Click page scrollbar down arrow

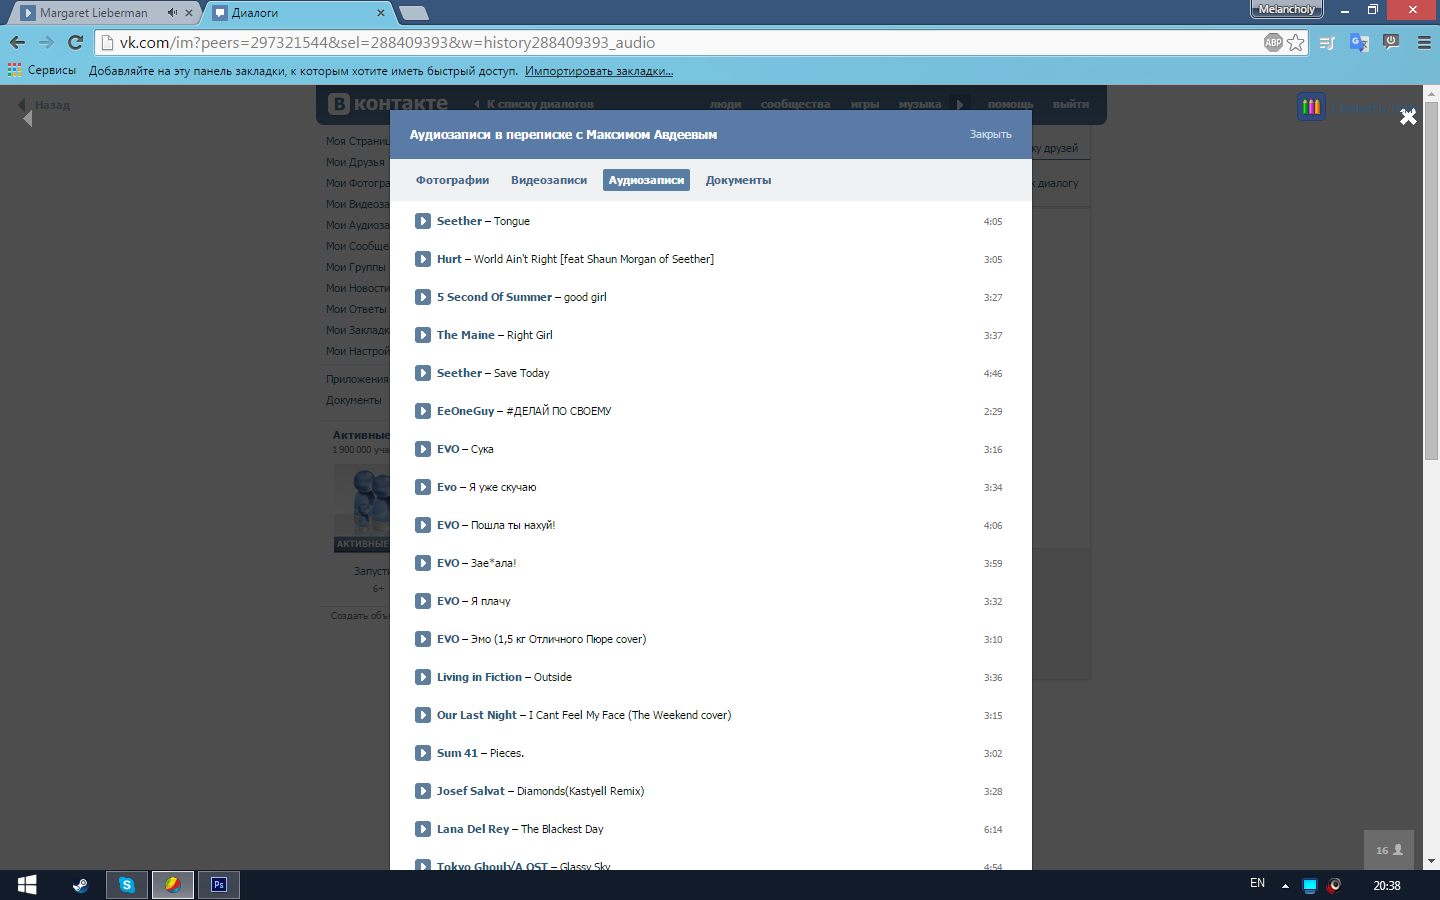(x=1431, y=861)
